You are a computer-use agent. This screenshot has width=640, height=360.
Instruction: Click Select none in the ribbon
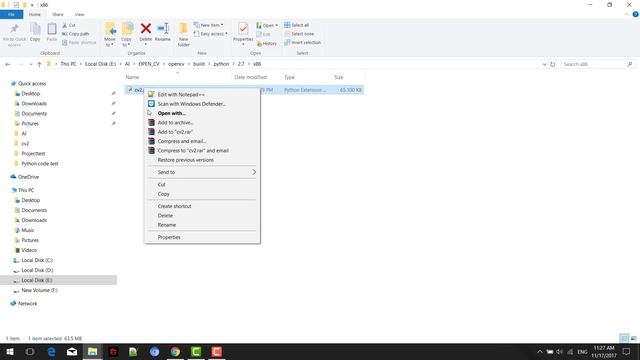299,33
